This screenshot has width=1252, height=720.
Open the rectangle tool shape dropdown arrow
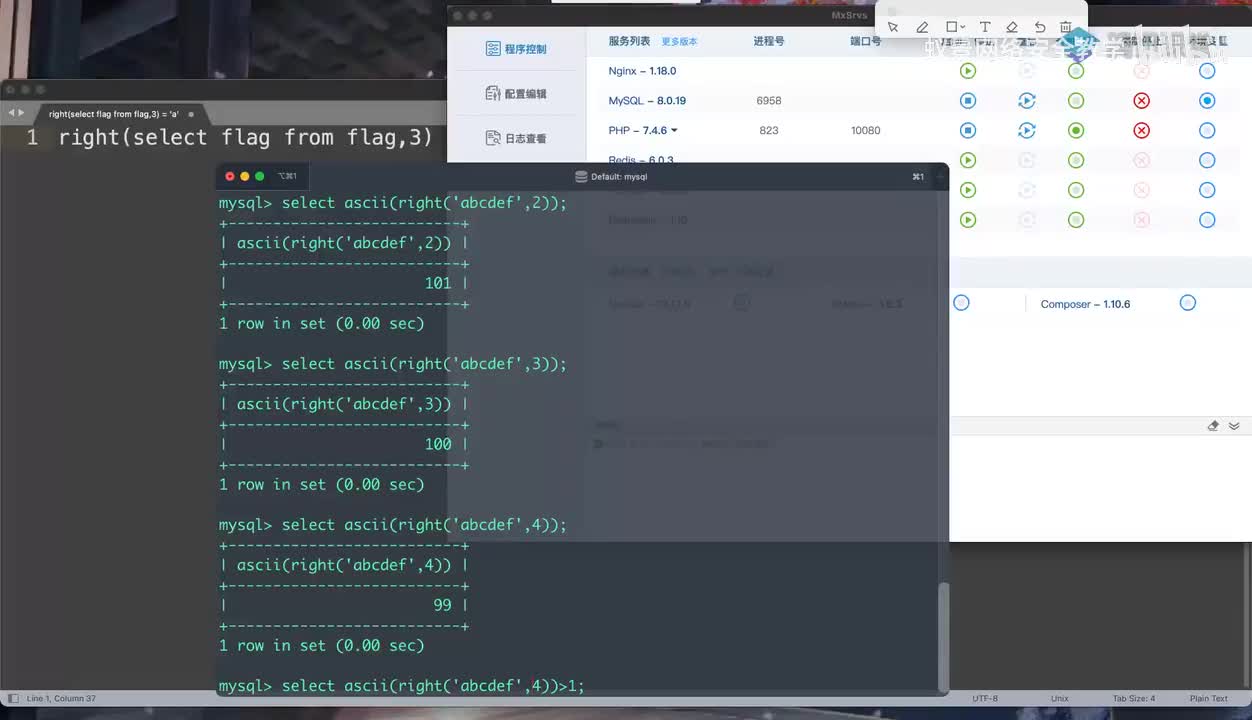963,28
